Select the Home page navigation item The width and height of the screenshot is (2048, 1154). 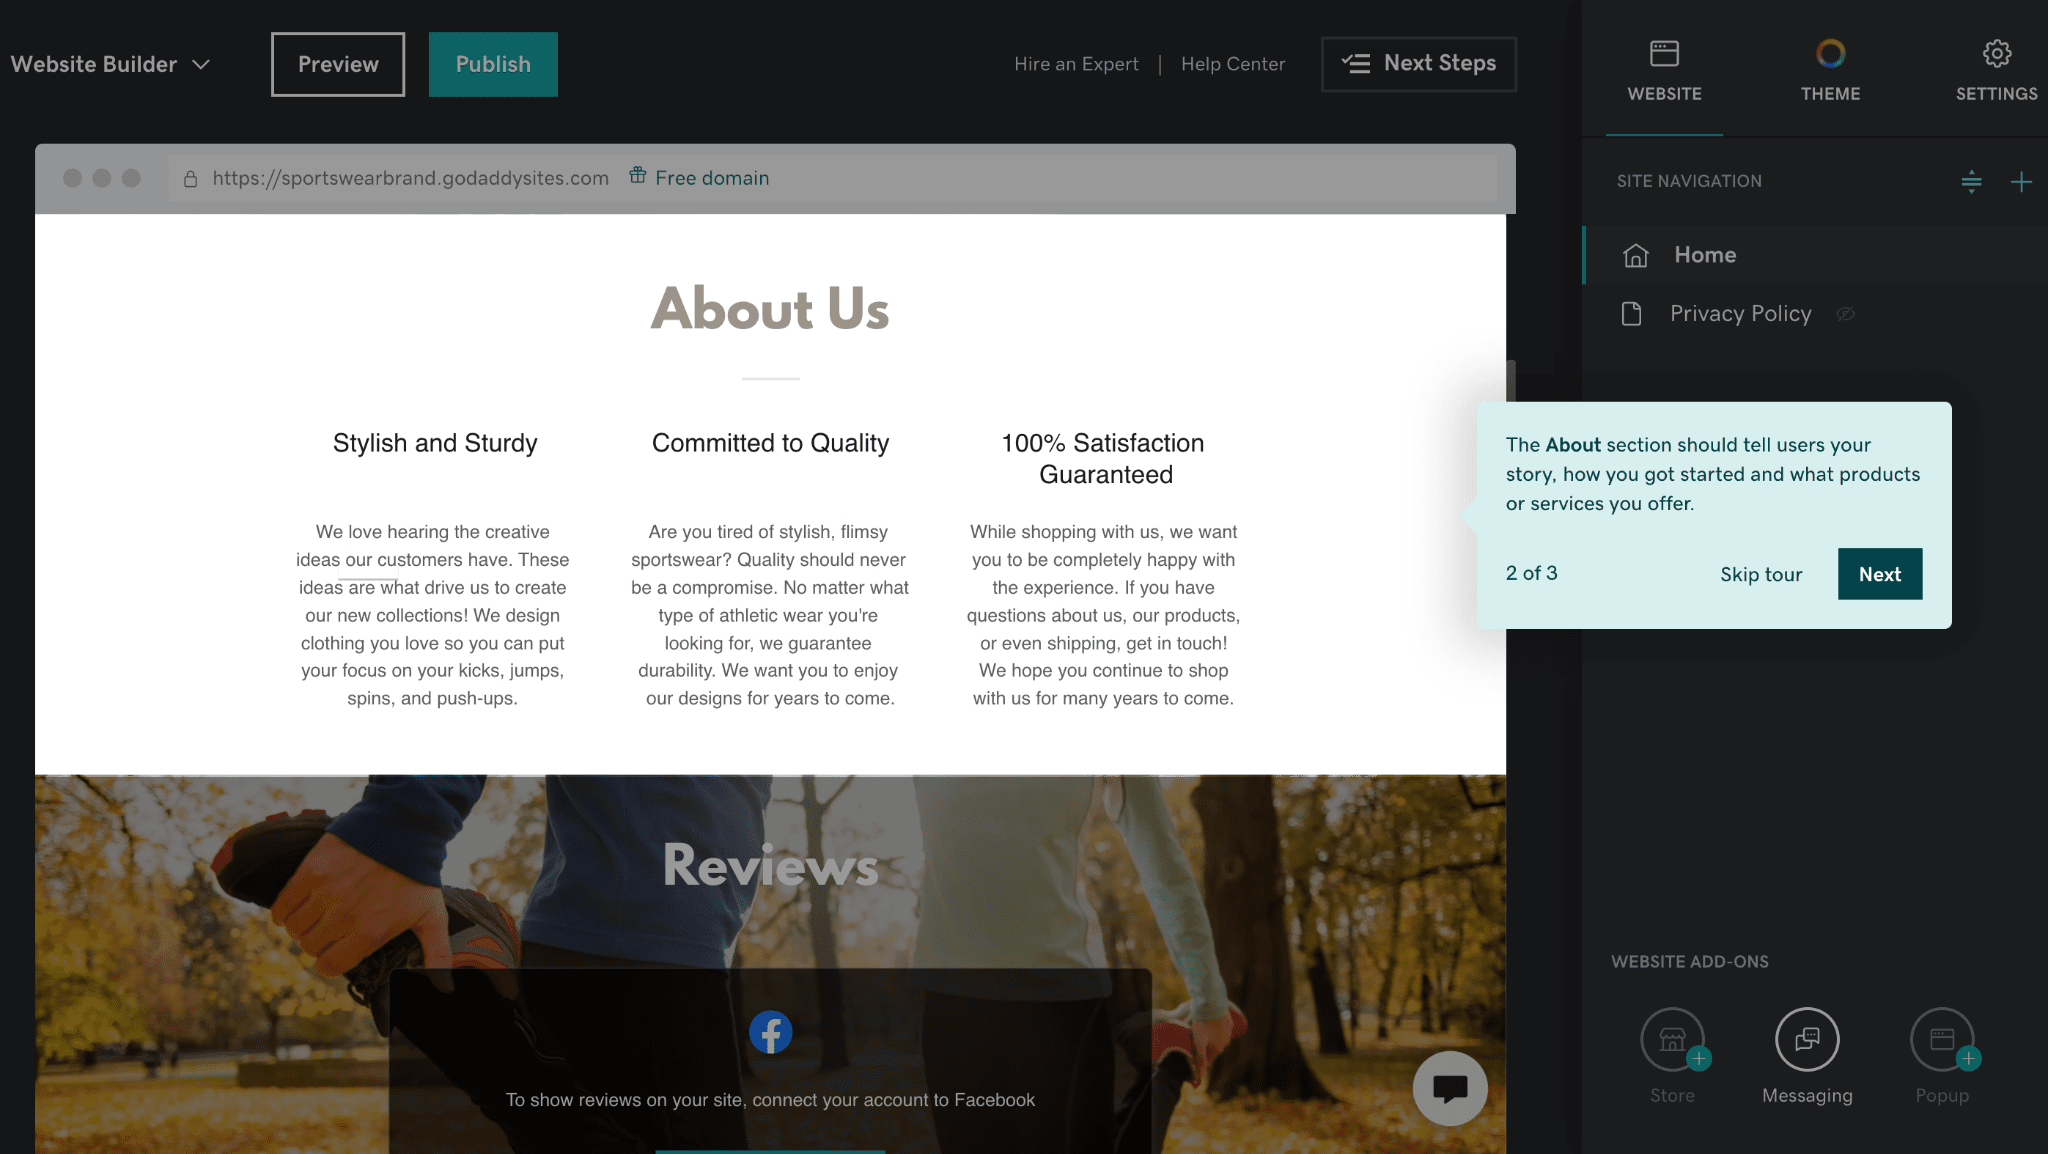1705,253
